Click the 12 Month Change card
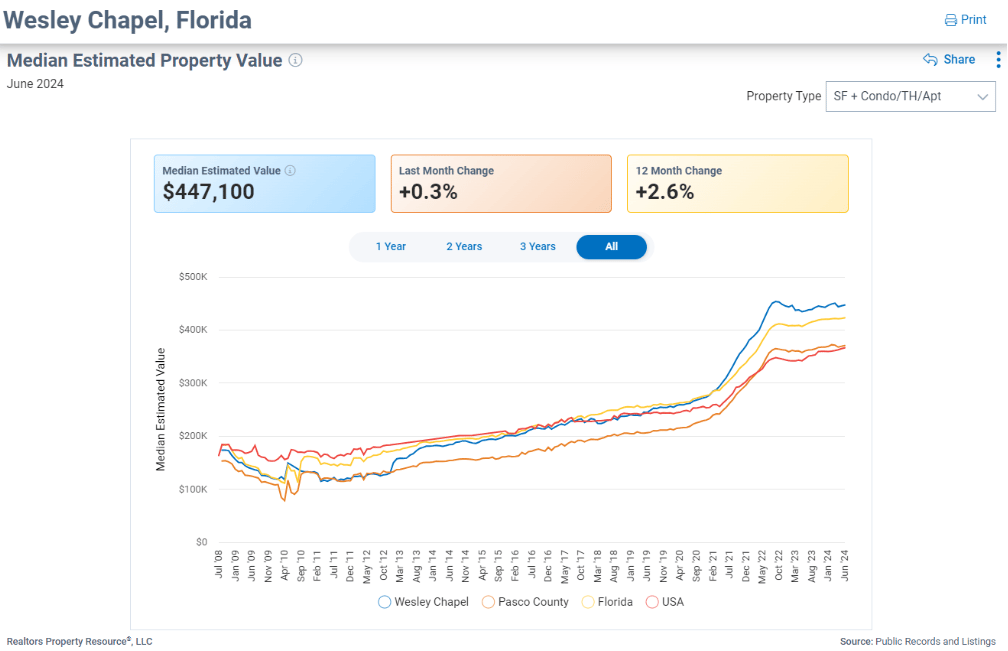This screenshot has height=651, width=1008. [x=737, y=183]
